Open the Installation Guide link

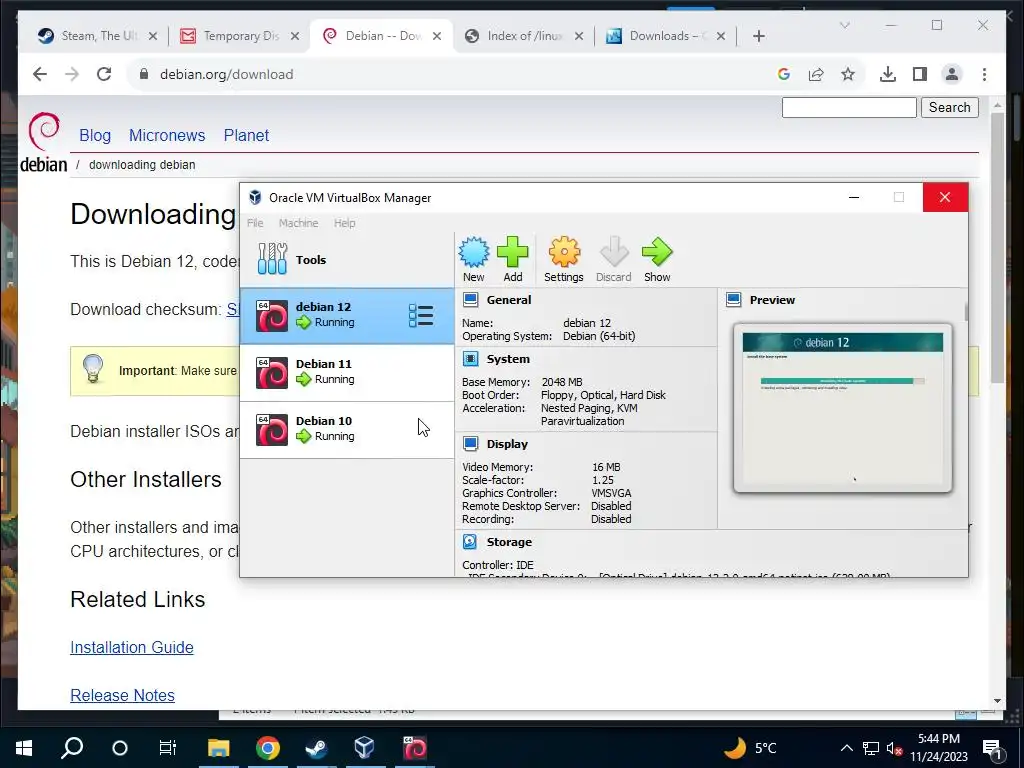(x=132, y=647)
